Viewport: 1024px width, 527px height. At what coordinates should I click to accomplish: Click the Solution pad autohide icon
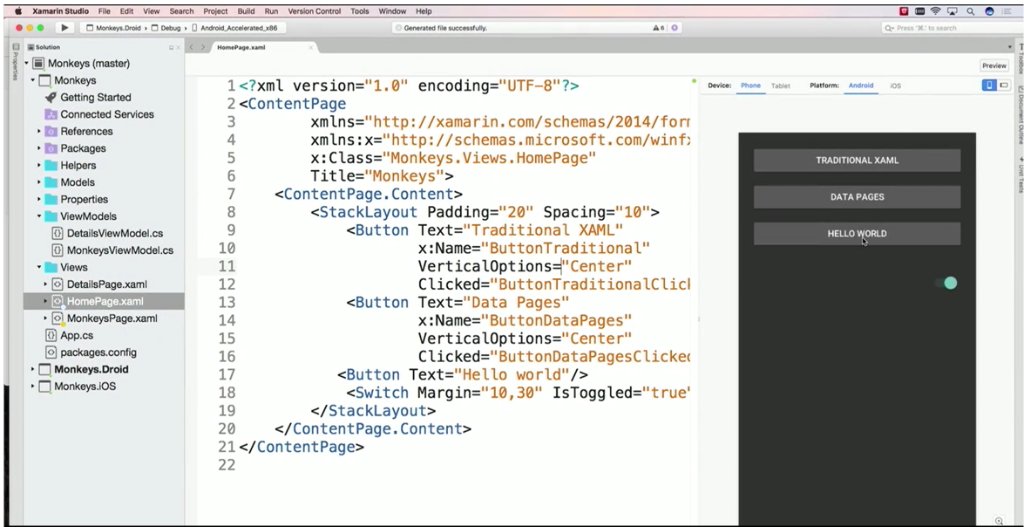pos(171,48)
